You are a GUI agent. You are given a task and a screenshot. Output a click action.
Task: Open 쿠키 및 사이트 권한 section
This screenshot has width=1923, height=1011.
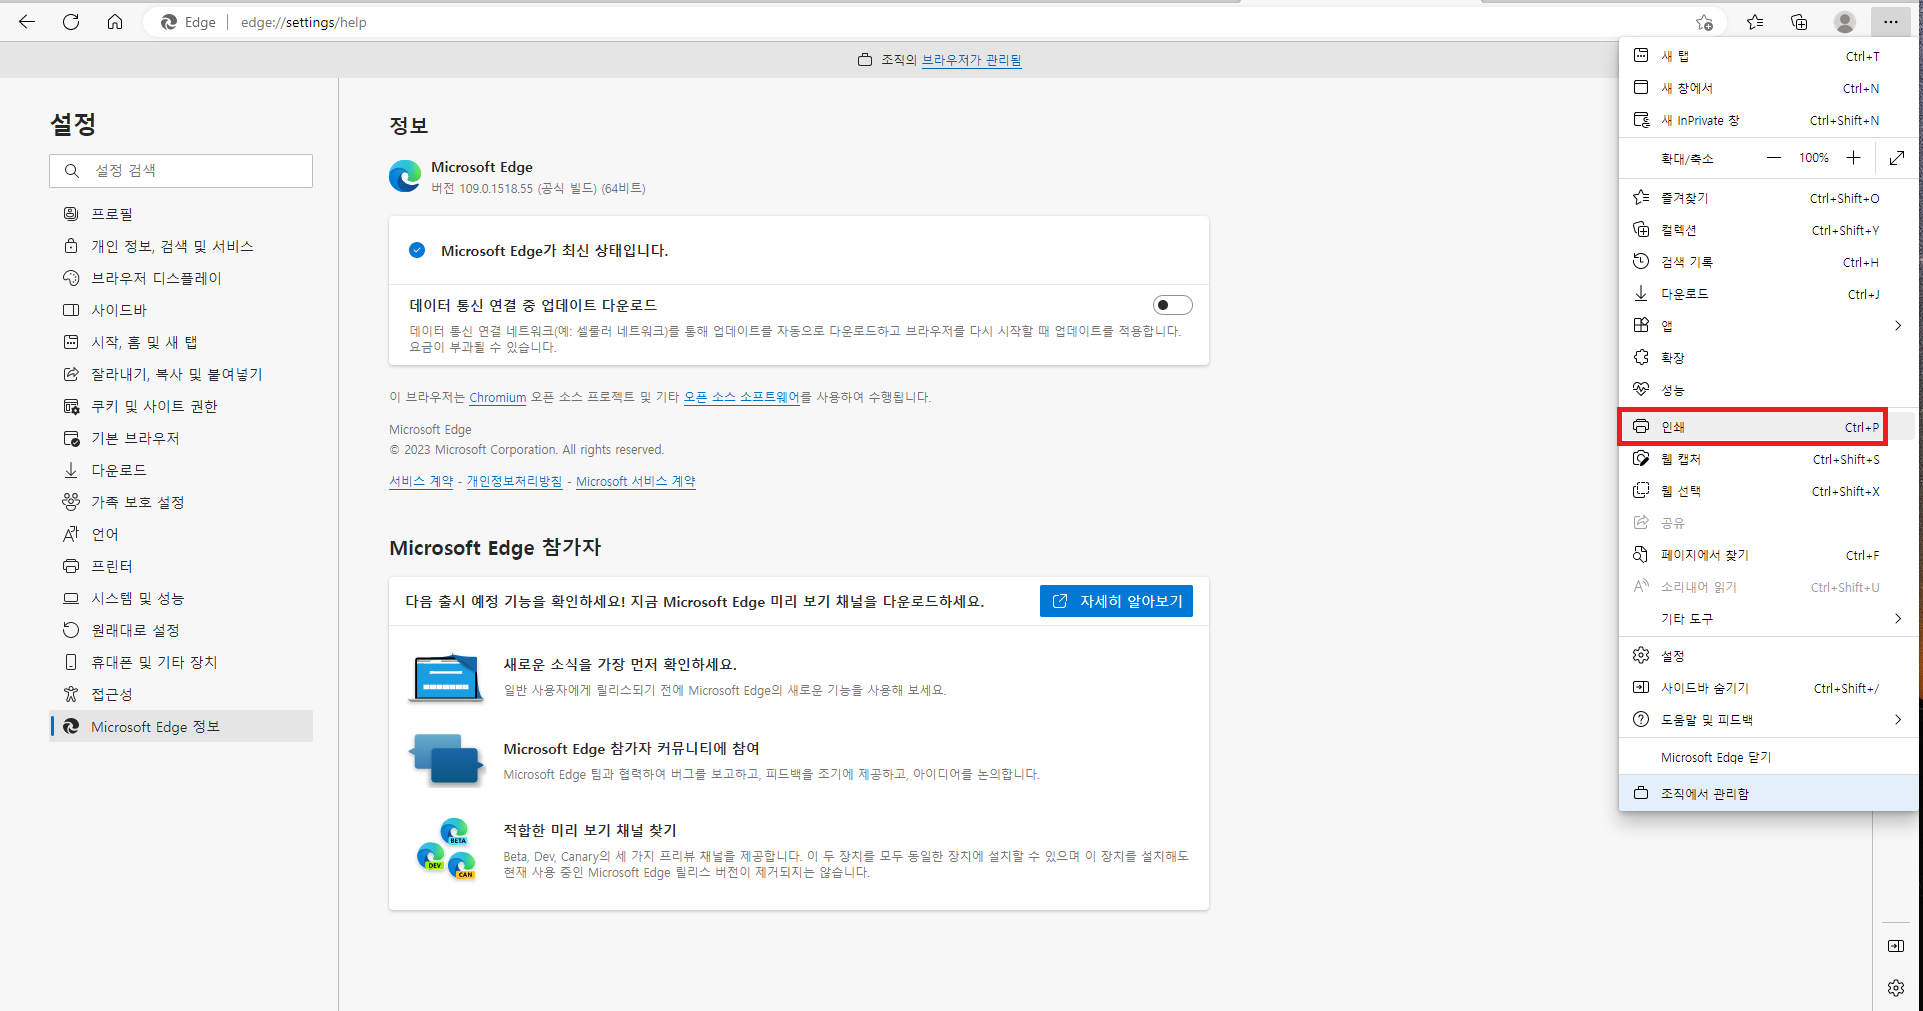[181, 406]
